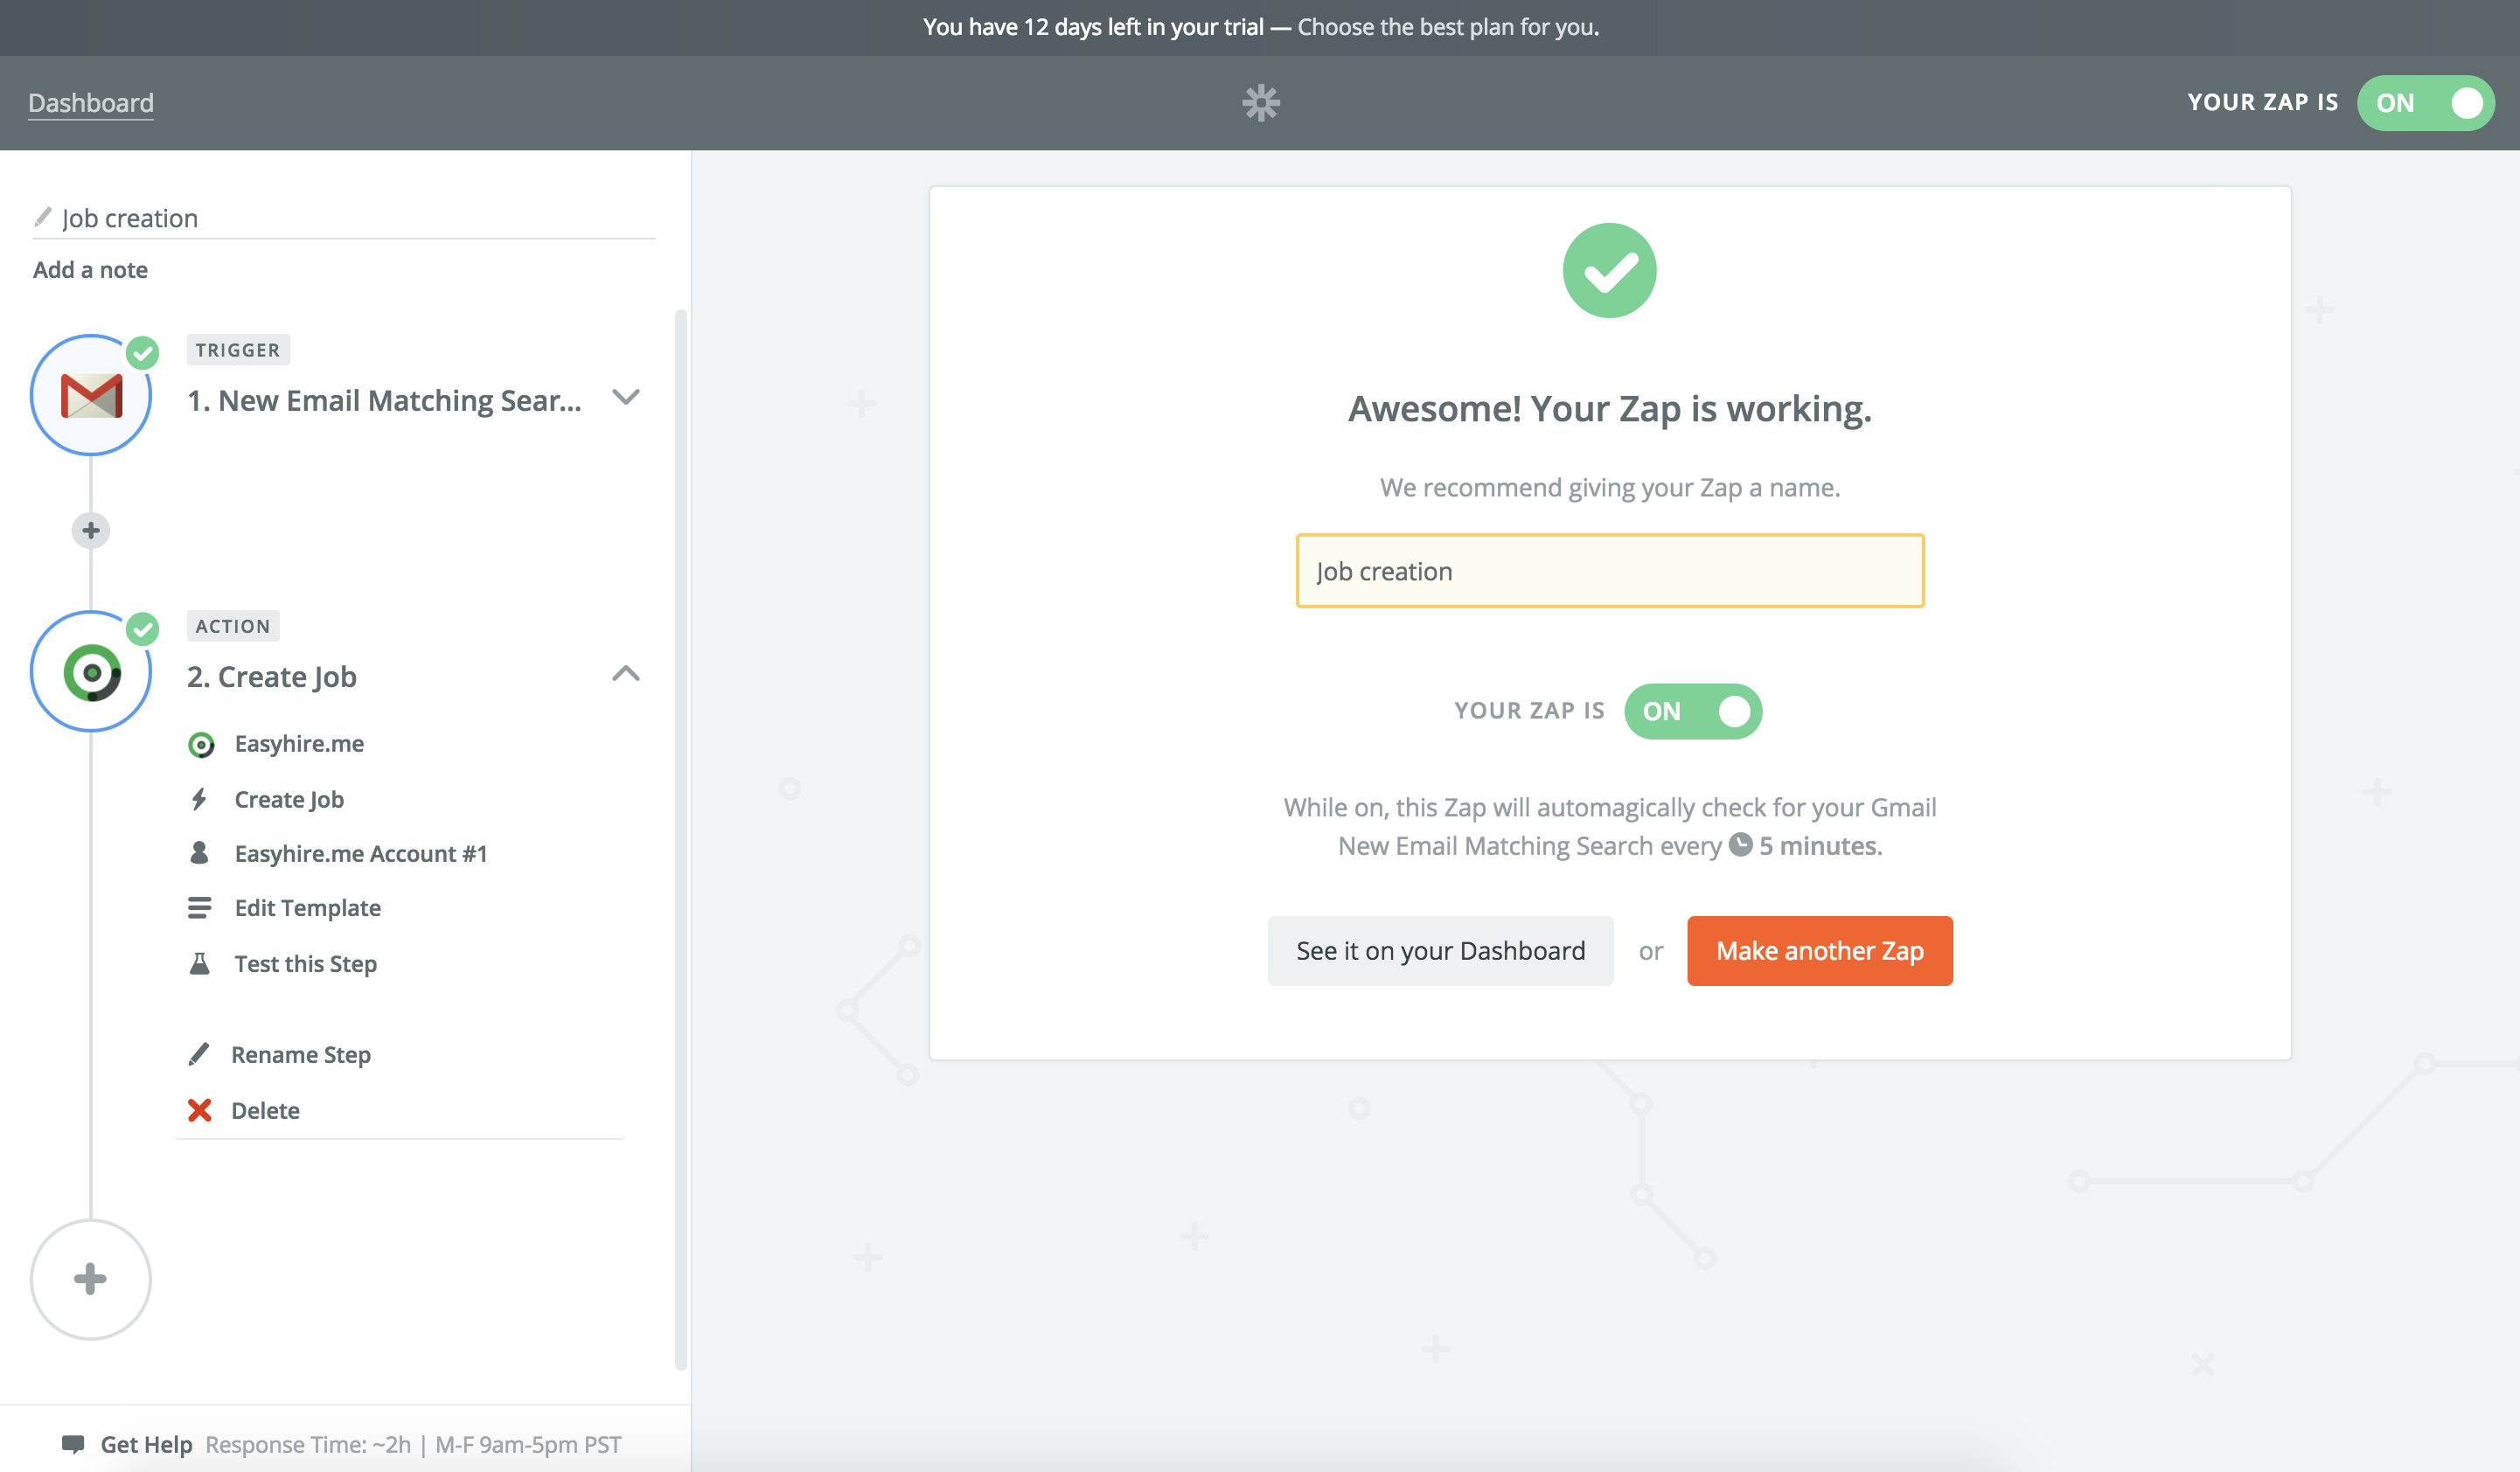Click the Gmail trigger step icon
The width and height of the screenshot is (2520, 1472).
click(x=91, y=395)
